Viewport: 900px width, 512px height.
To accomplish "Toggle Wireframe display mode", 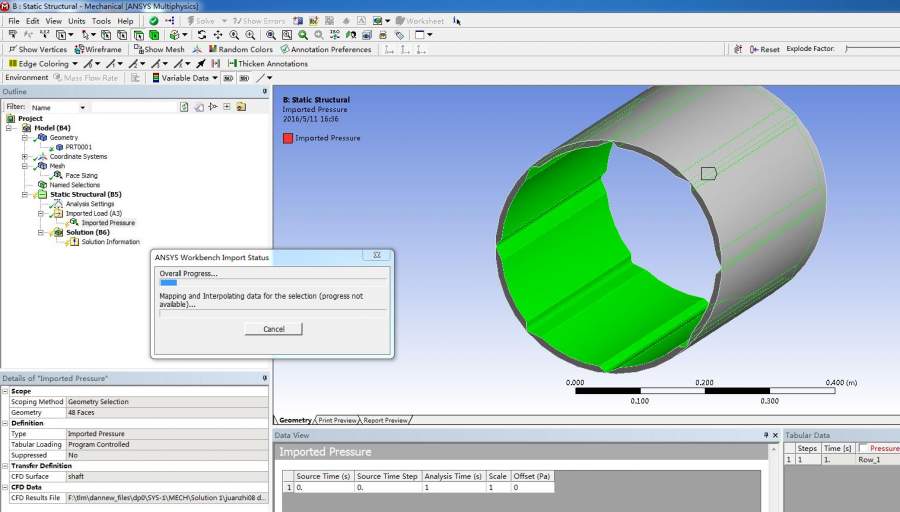I will [x=98, y=49].
